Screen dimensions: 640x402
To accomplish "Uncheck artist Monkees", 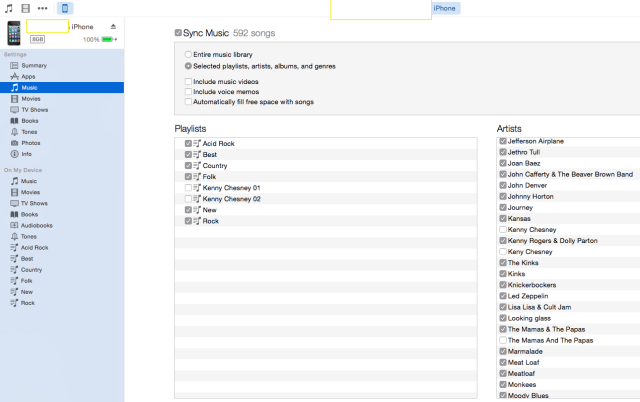I will tap(503, 384).
